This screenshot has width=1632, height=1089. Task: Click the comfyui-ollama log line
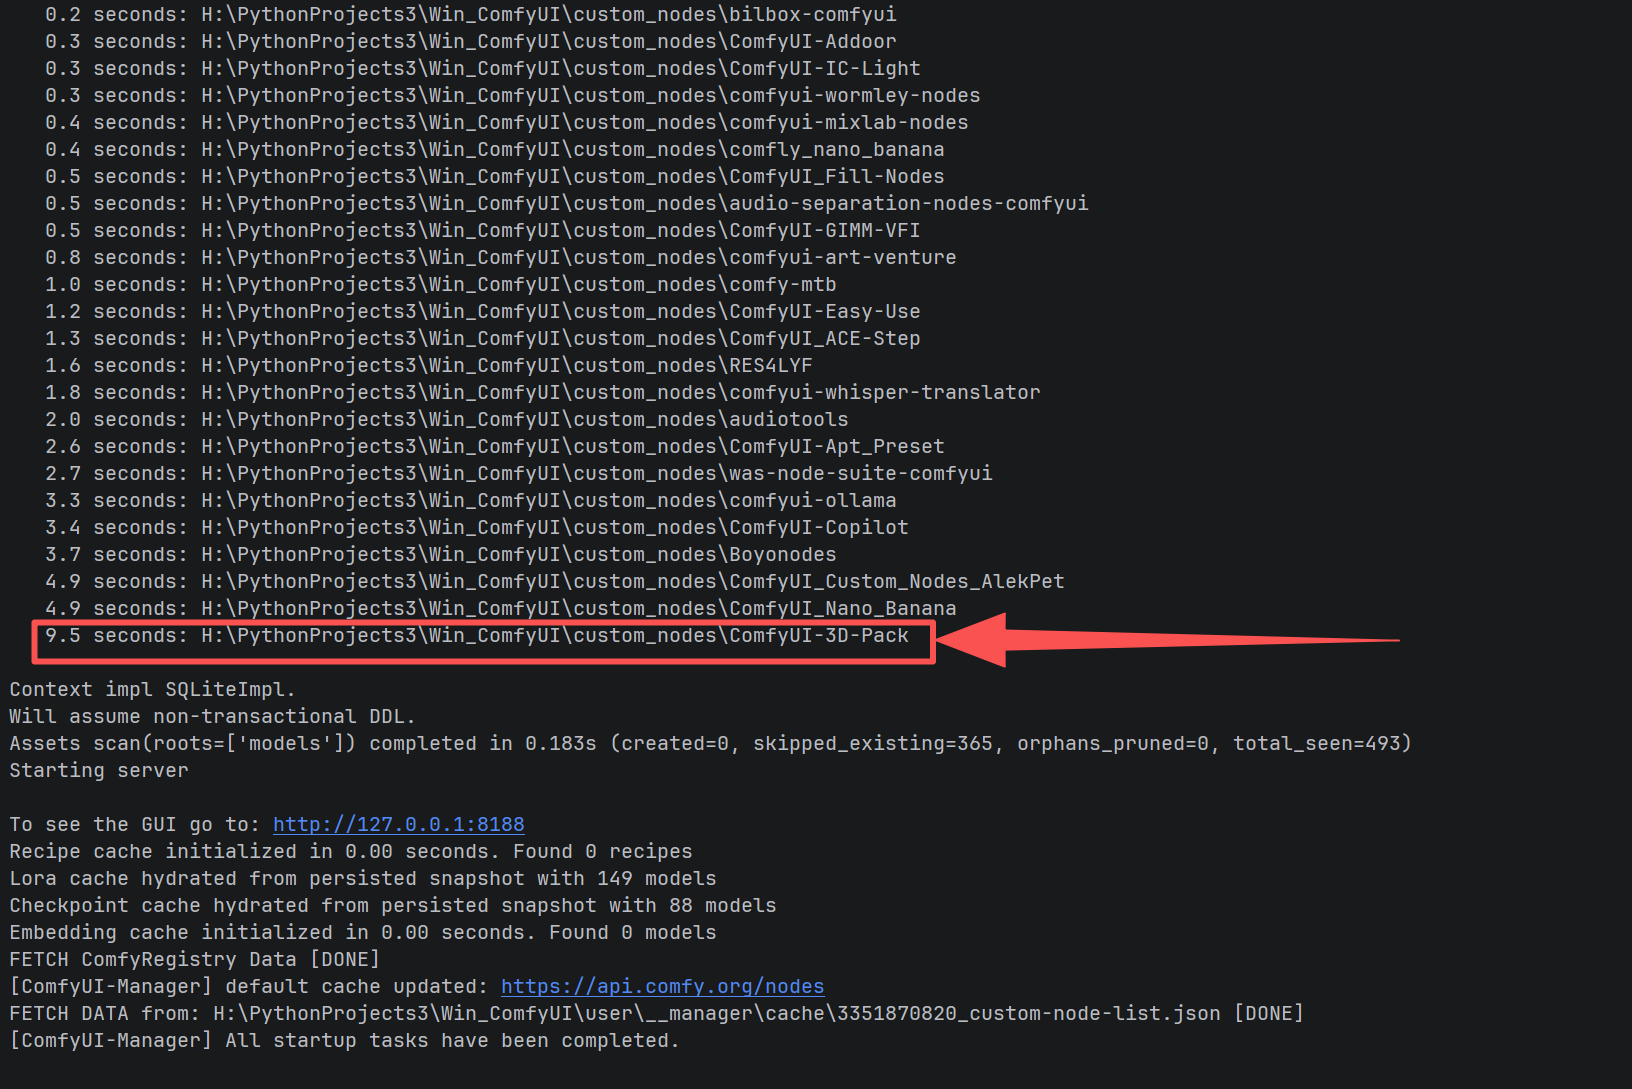(x=471, y=500)
